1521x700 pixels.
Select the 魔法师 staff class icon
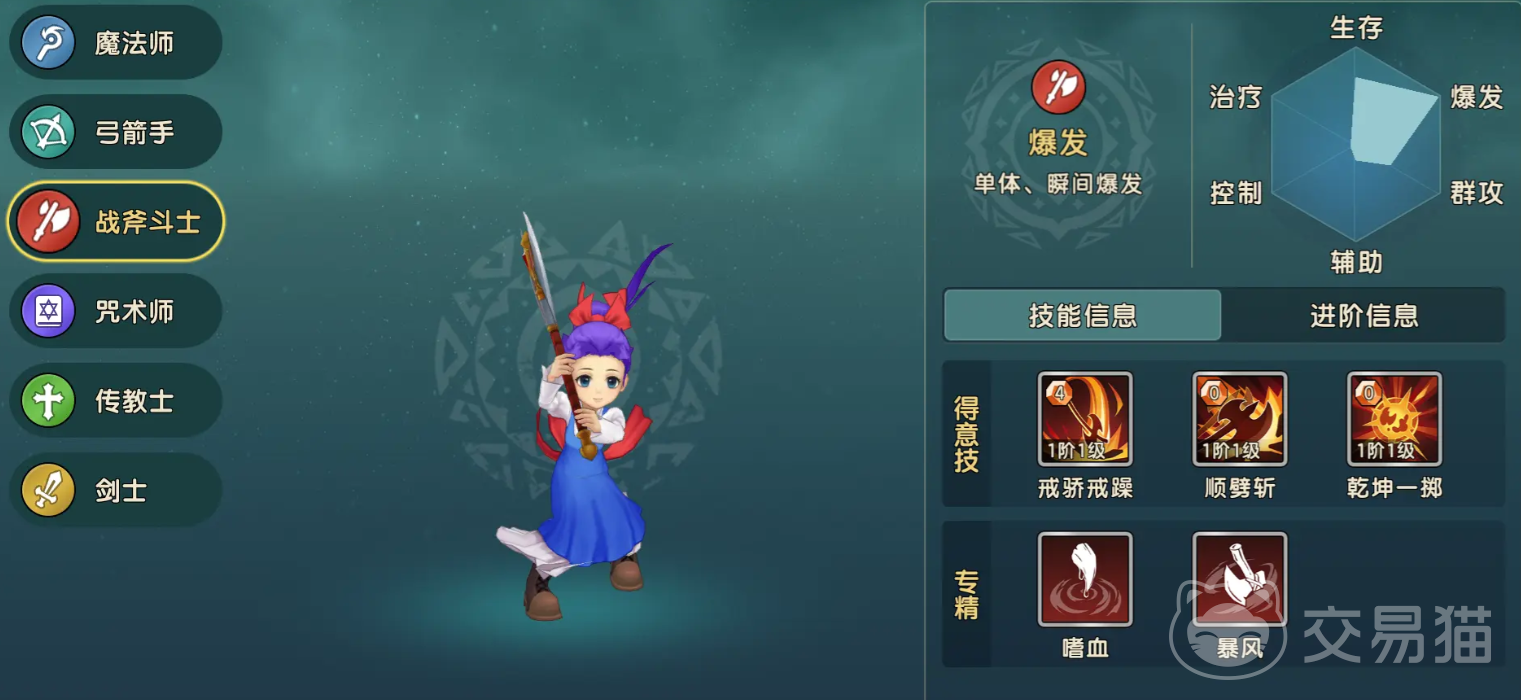pos(48,43)
